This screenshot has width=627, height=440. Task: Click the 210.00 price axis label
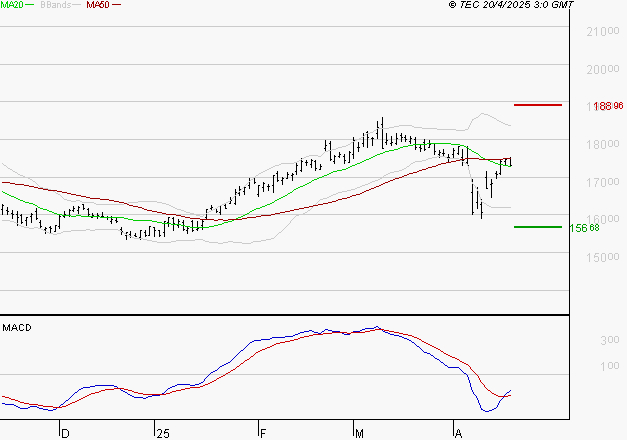(603, 32)
